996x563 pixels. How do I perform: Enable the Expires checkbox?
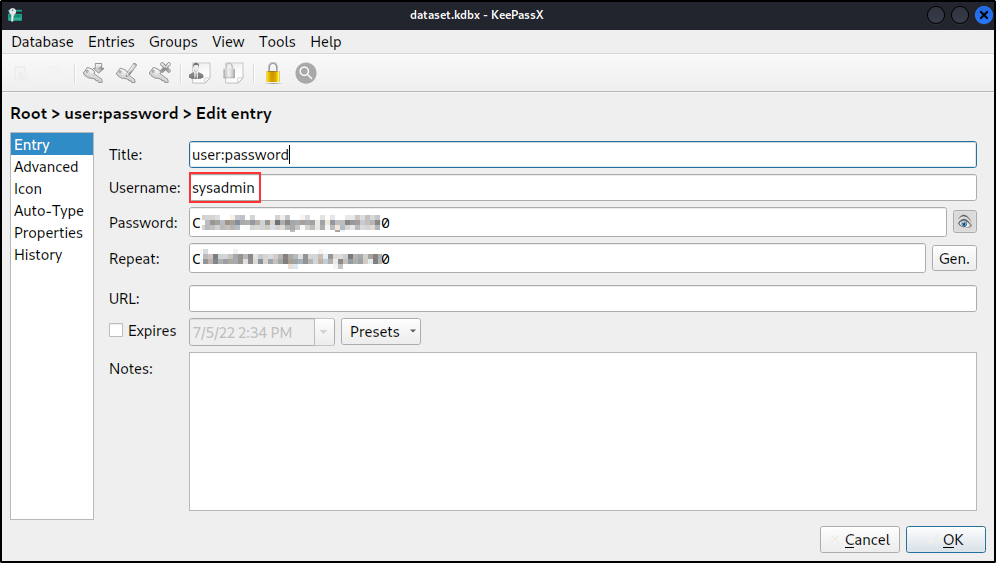[116, 330]
